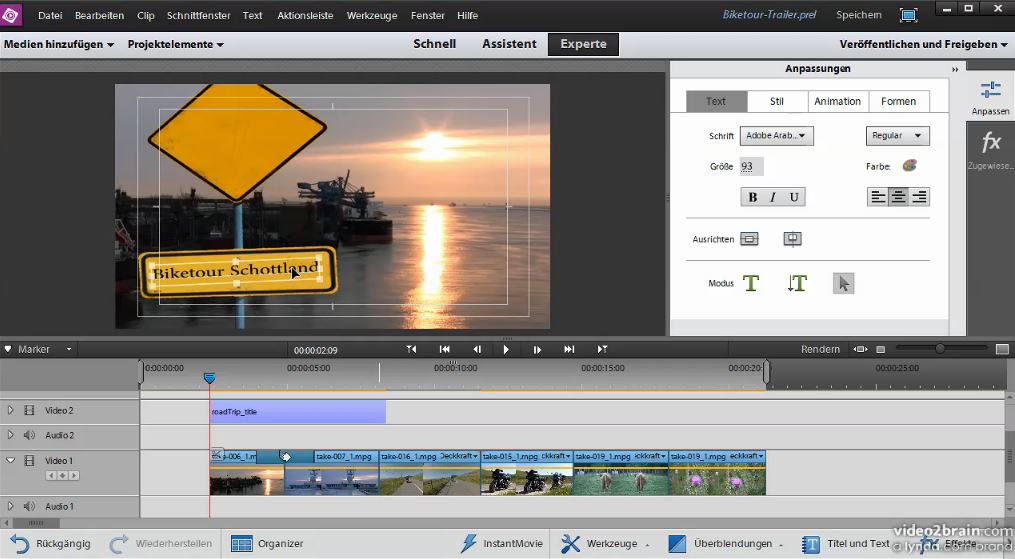Viewport: 1015px width, 559px height.
Task: Switch to the Animation tab
Action: coord(838,101)
